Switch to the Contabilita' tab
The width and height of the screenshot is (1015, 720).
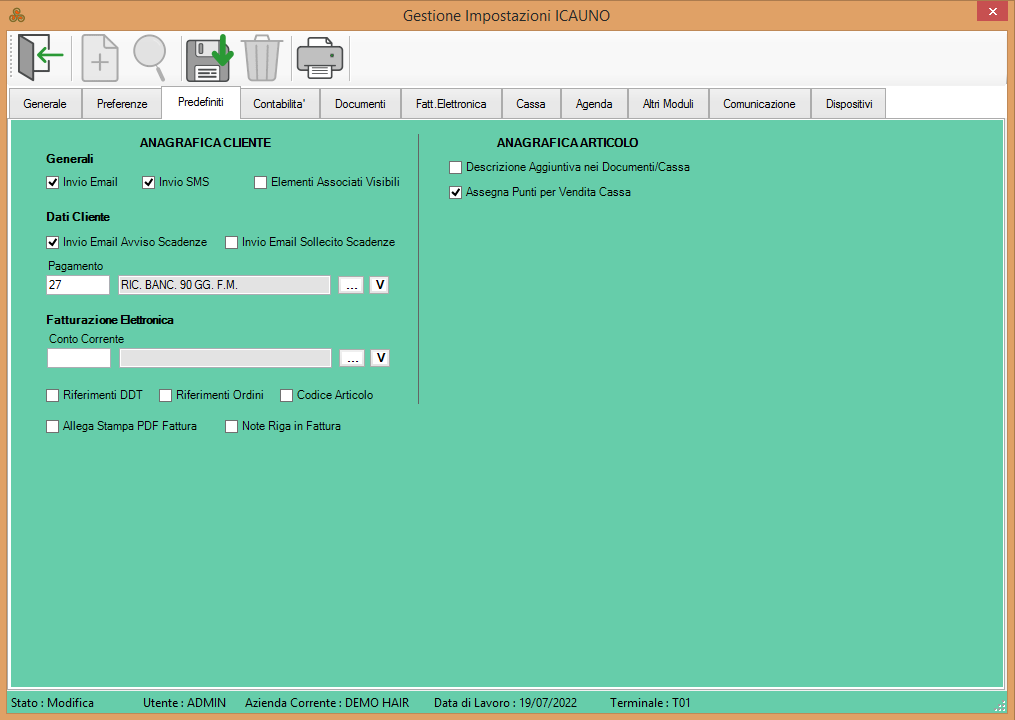click(x=279, y=104)
